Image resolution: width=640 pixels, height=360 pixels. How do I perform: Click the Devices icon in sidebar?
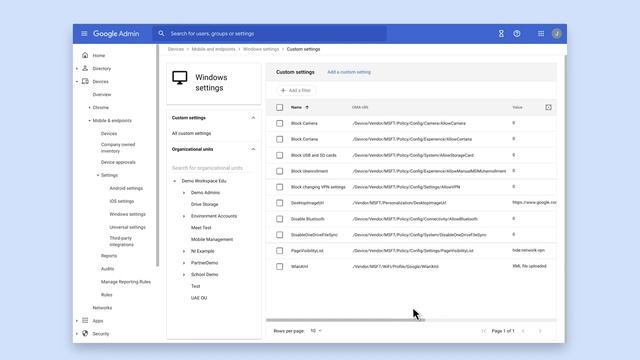point(85,81)
